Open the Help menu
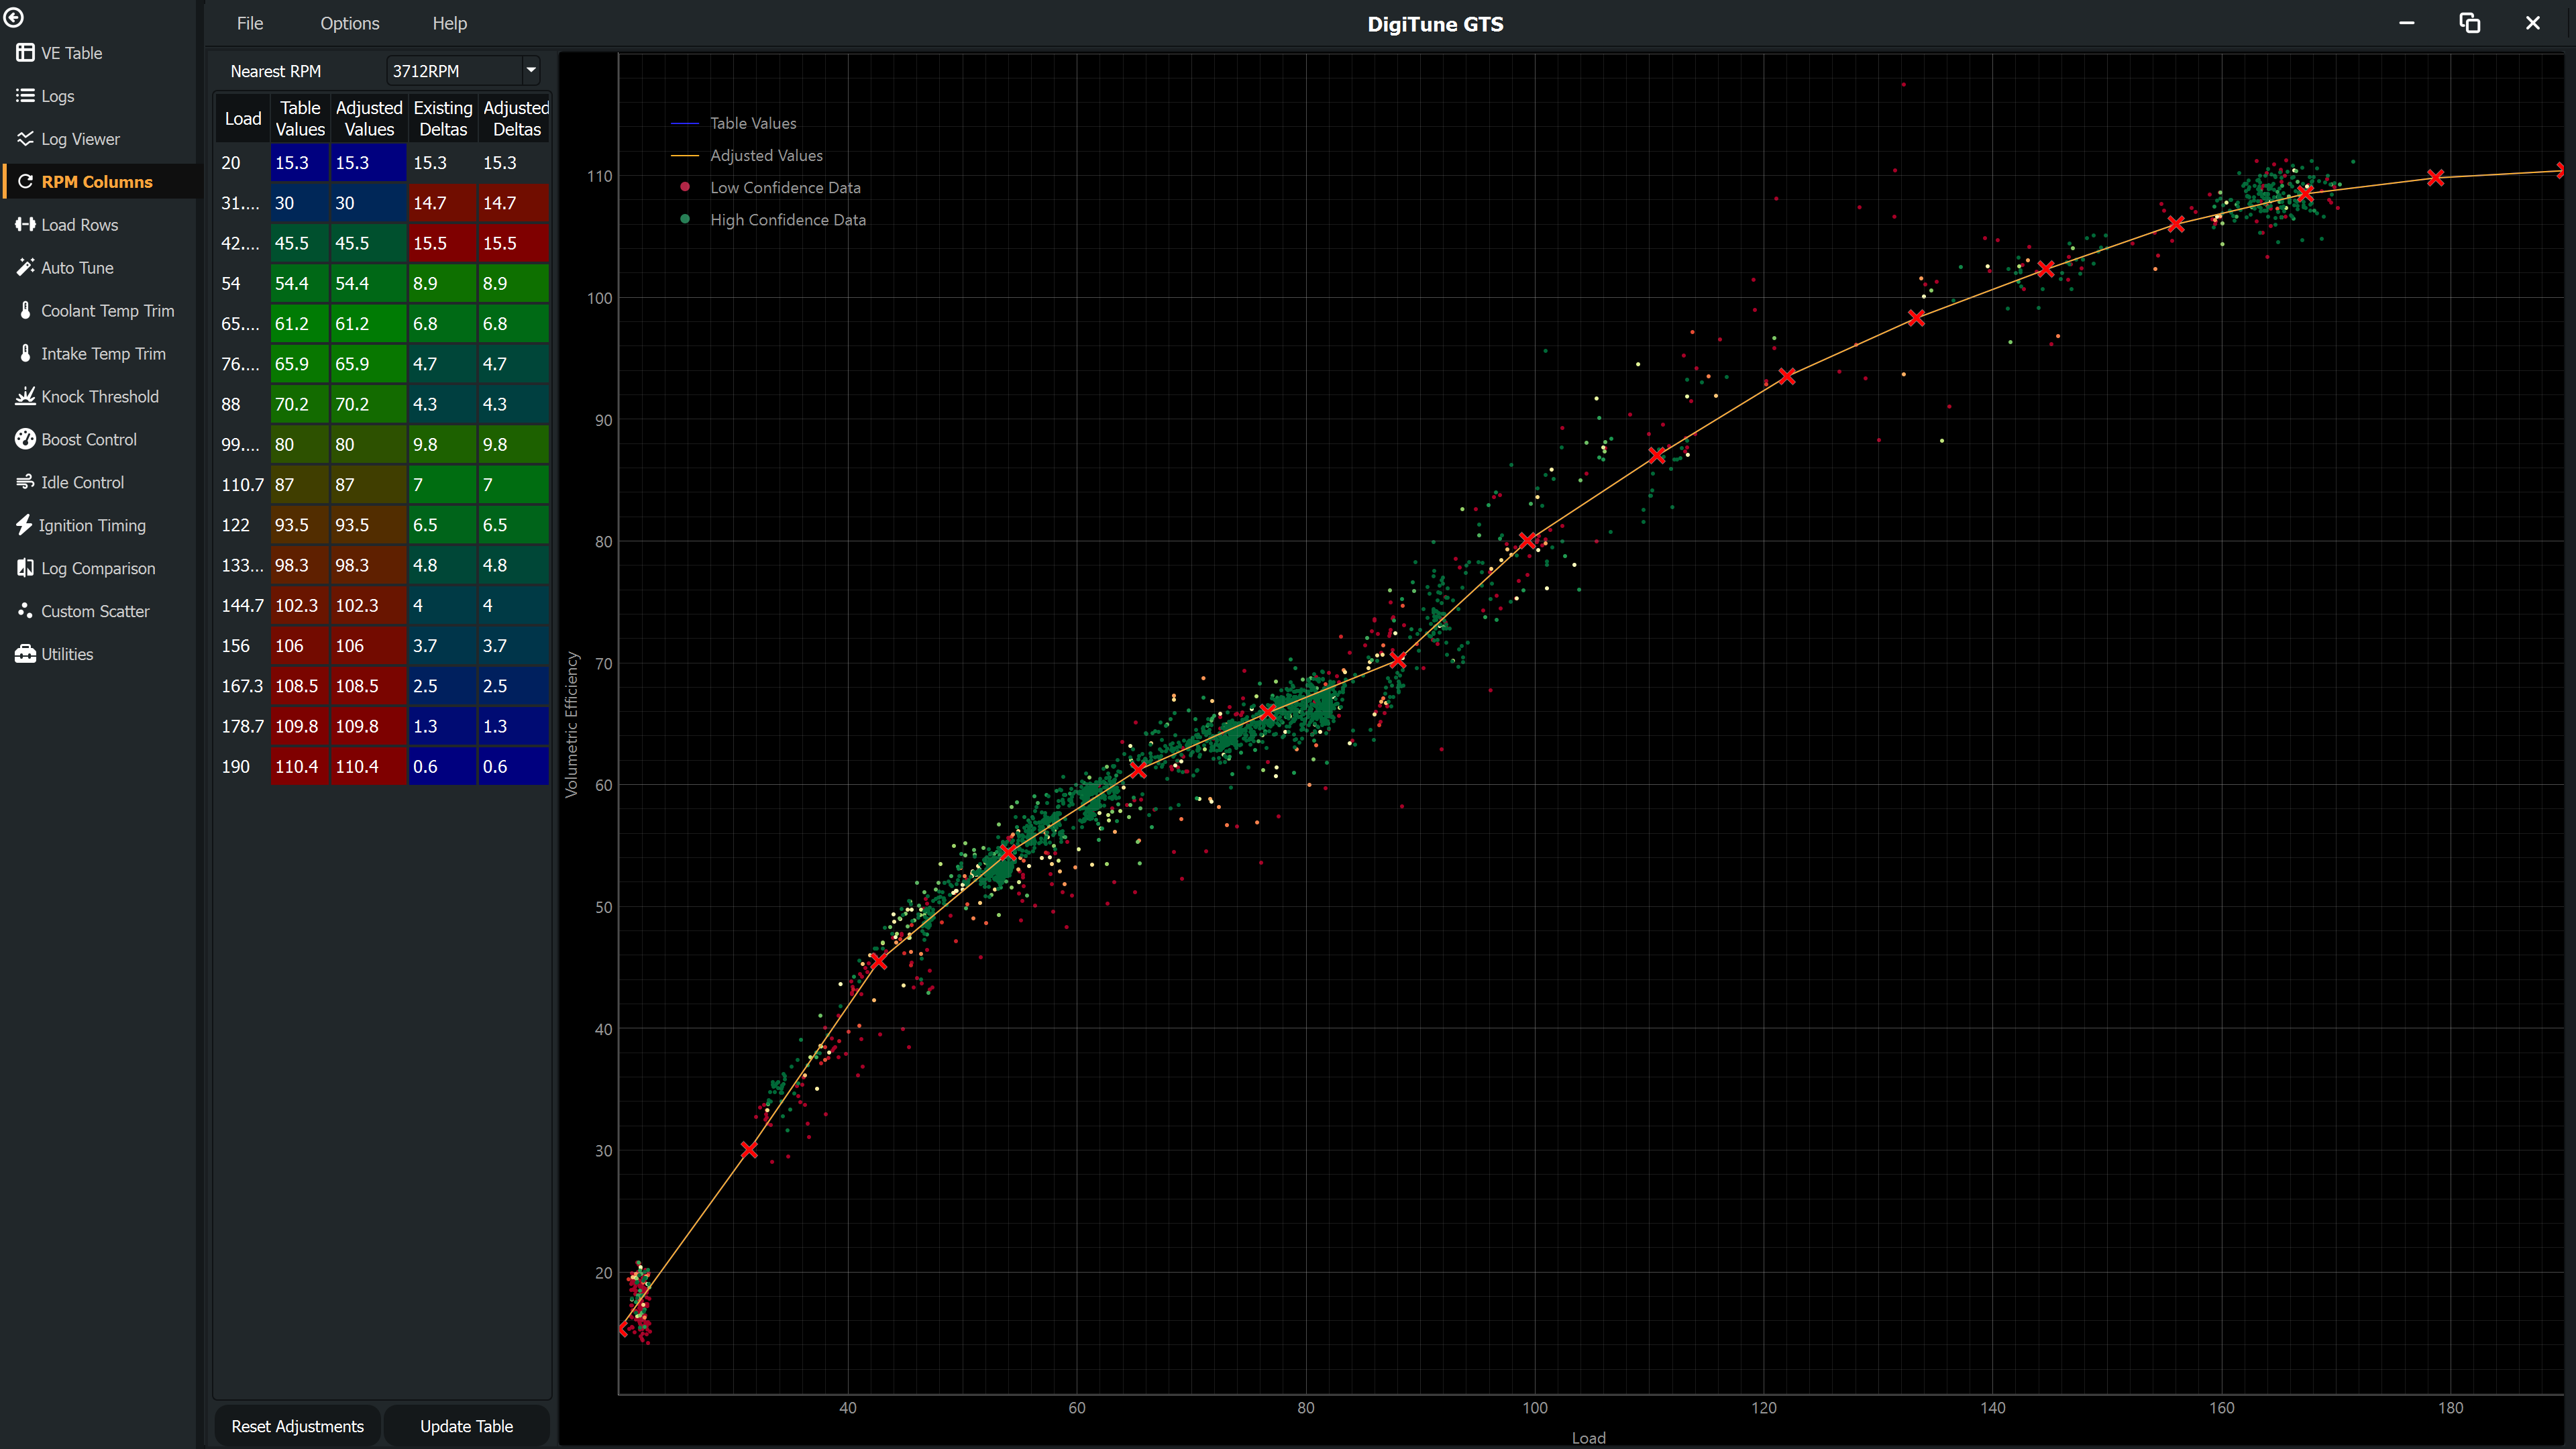The image size is (2576, 1449). 450,23
